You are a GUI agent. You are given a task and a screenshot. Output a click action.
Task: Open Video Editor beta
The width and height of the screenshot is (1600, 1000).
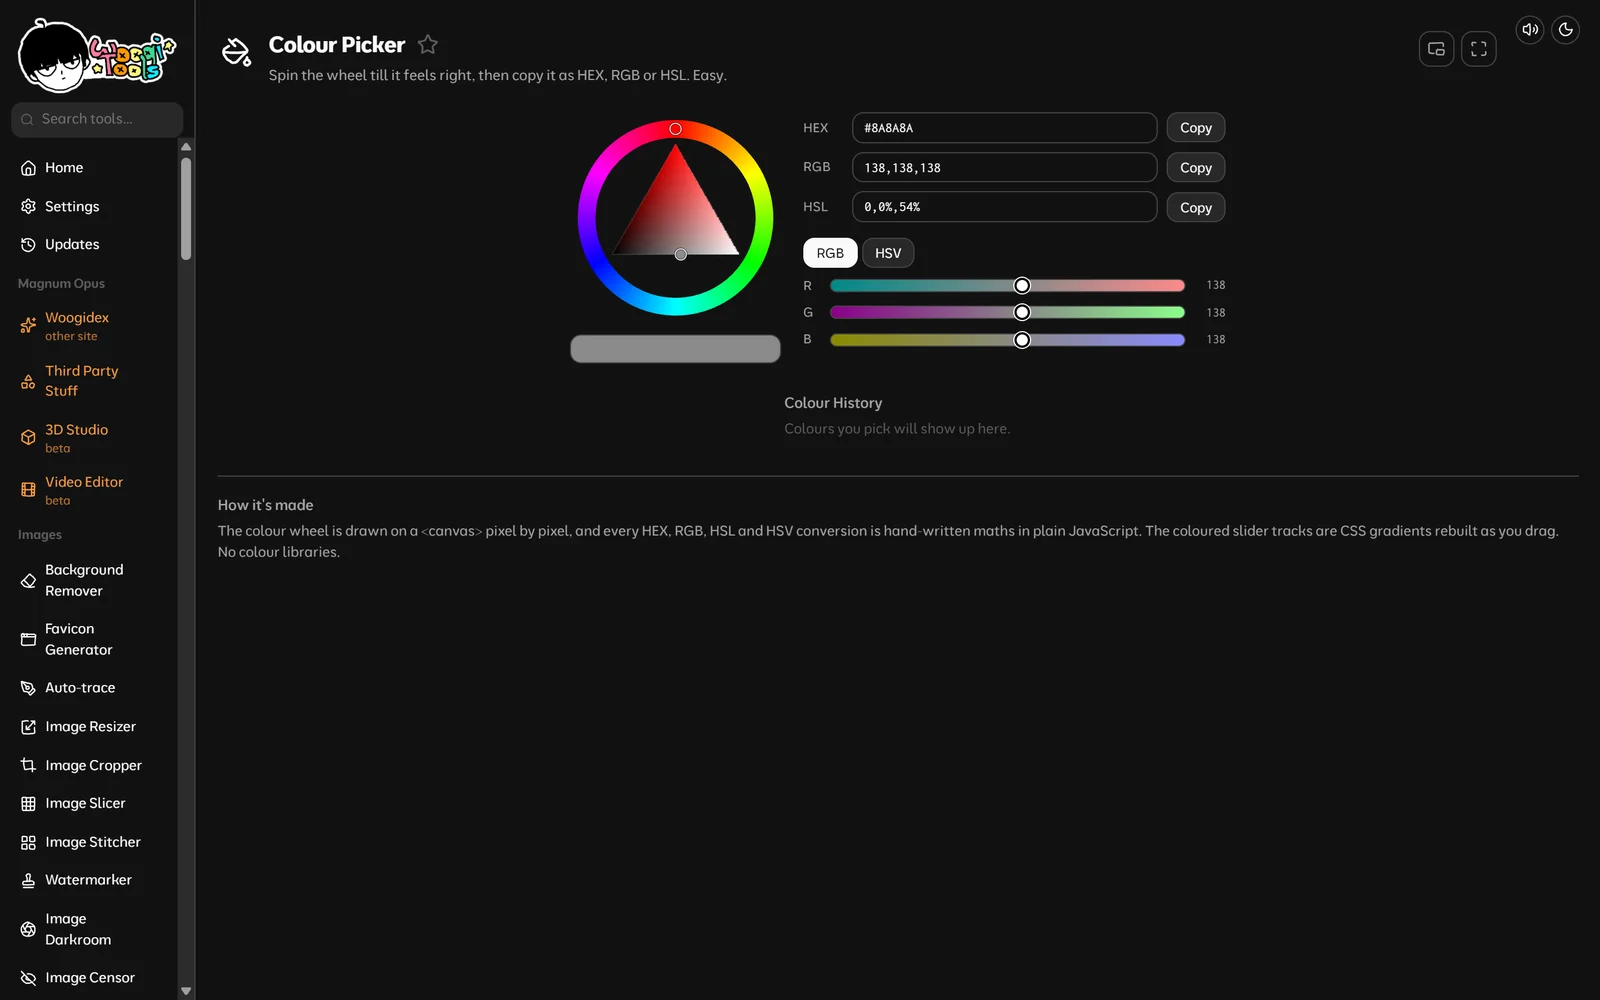coord(84,490)
